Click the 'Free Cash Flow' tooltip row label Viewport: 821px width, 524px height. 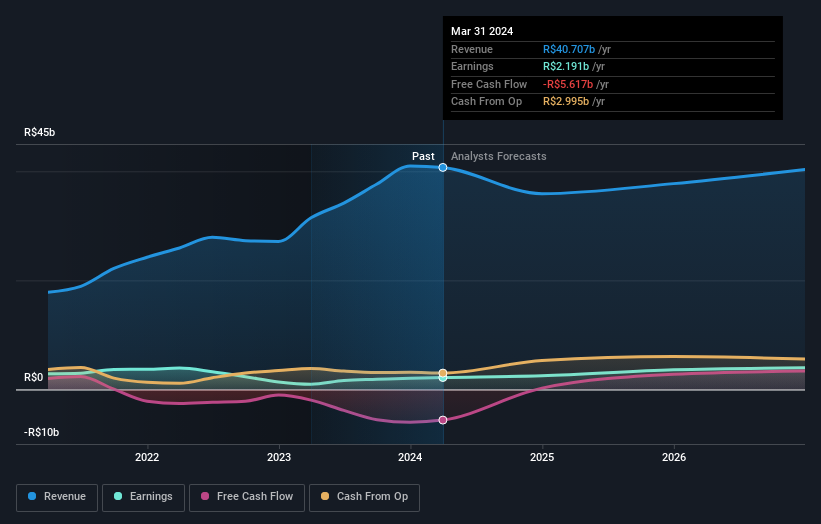489,84
